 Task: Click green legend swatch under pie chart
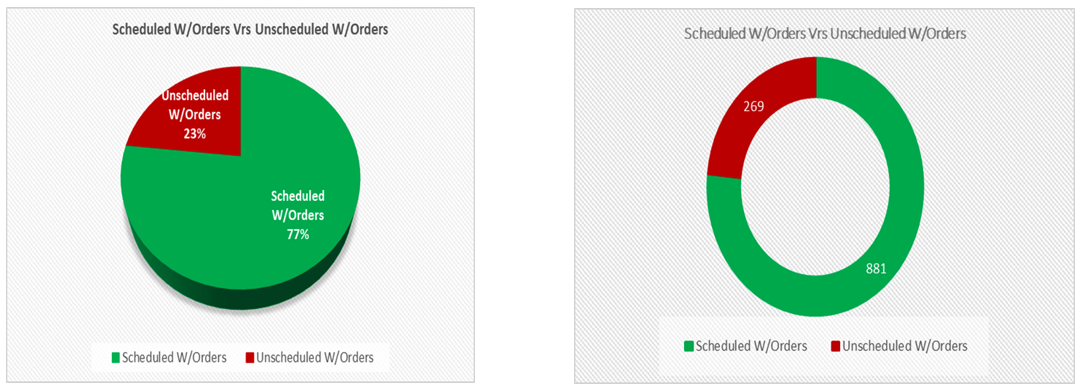pos(115,357)
